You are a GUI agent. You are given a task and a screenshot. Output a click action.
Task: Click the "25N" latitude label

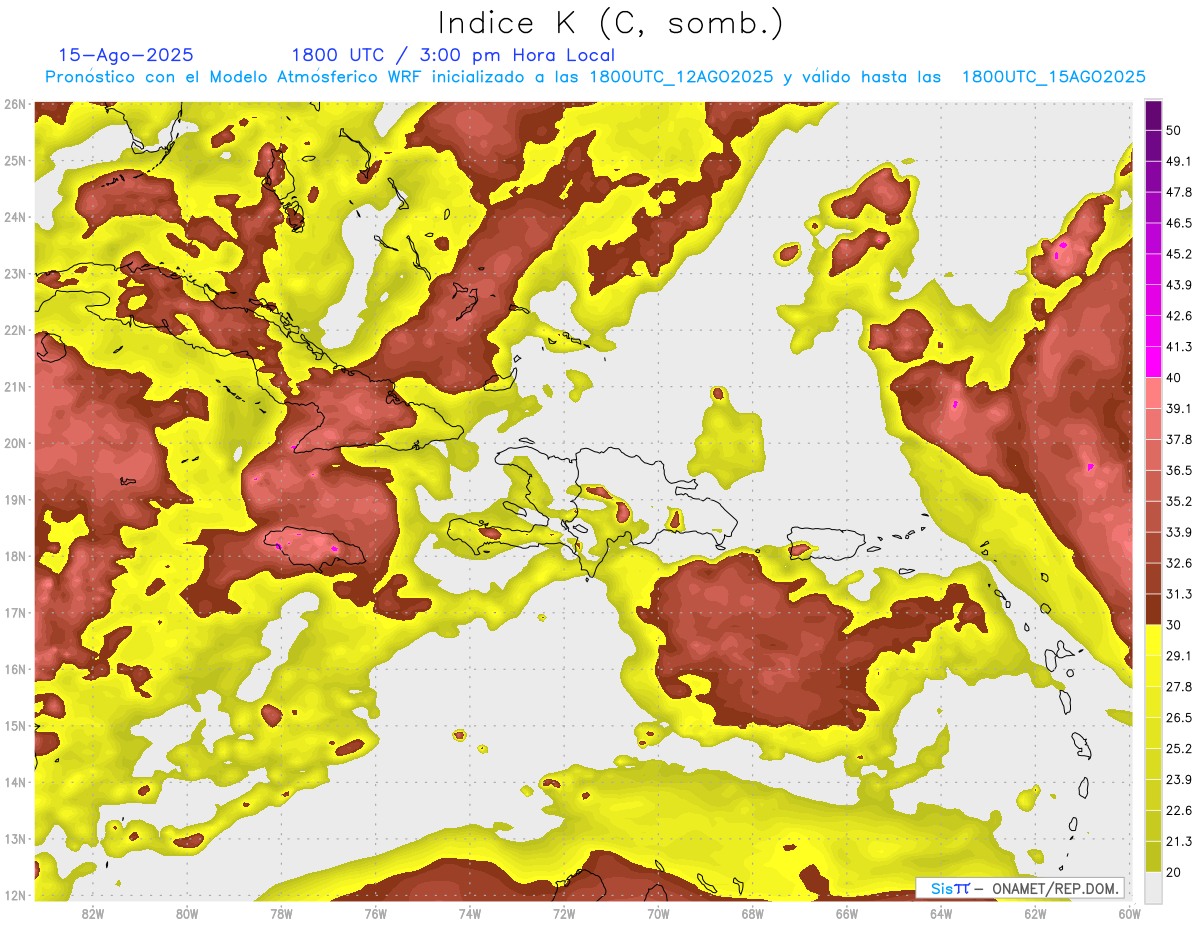point(15,160)
